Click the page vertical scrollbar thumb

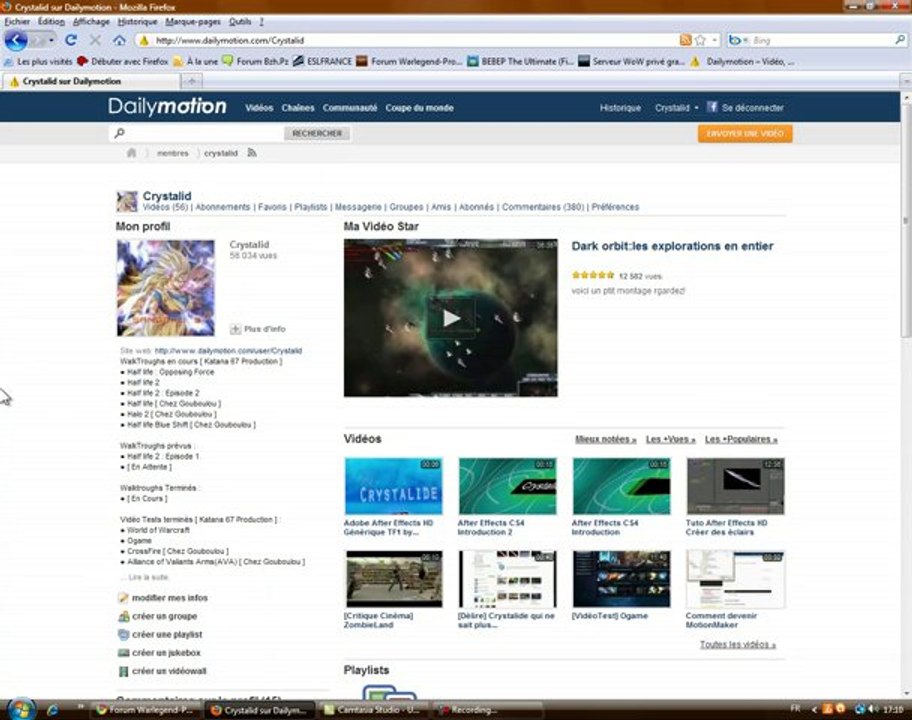[906, 219]
